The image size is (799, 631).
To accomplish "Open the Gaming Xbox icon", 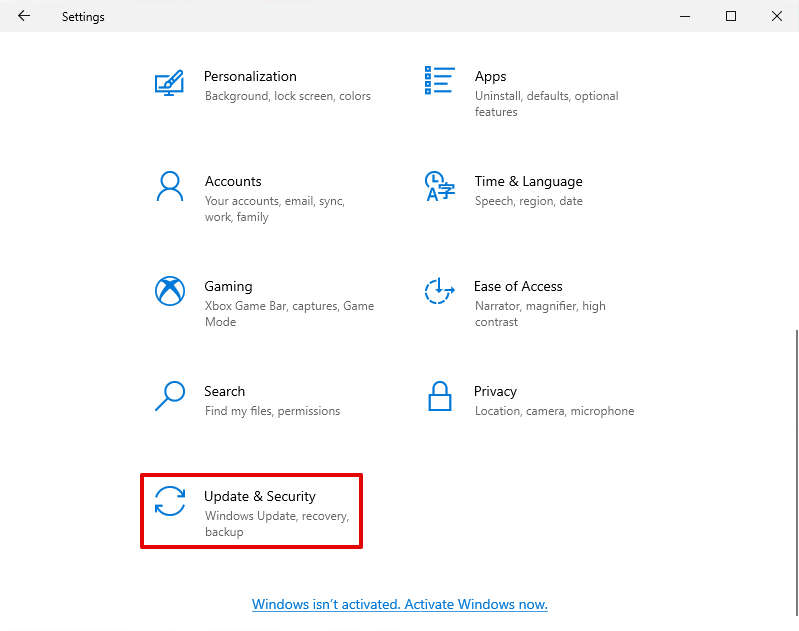I will click(170, 291).
